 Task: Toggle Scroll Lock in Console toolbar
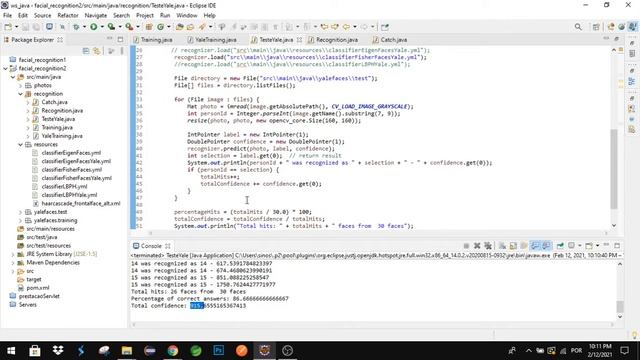pyautogui.click(x=513, y=246)
